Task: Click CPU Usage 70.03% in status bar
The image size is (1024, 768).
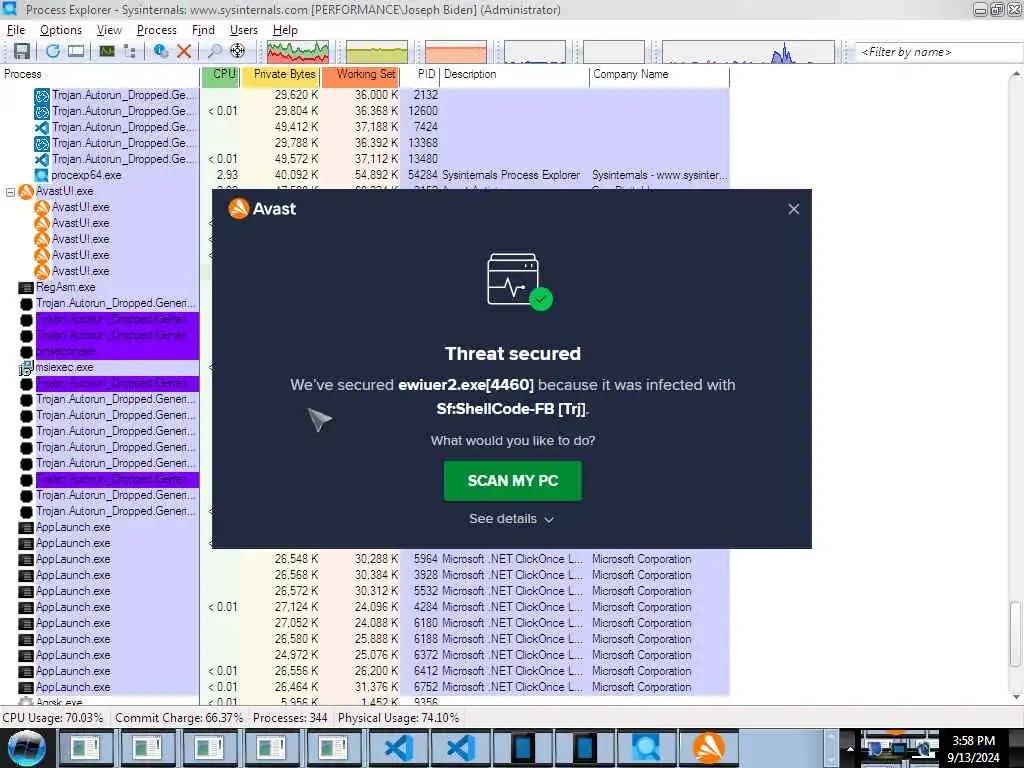Action: (53, 718)
